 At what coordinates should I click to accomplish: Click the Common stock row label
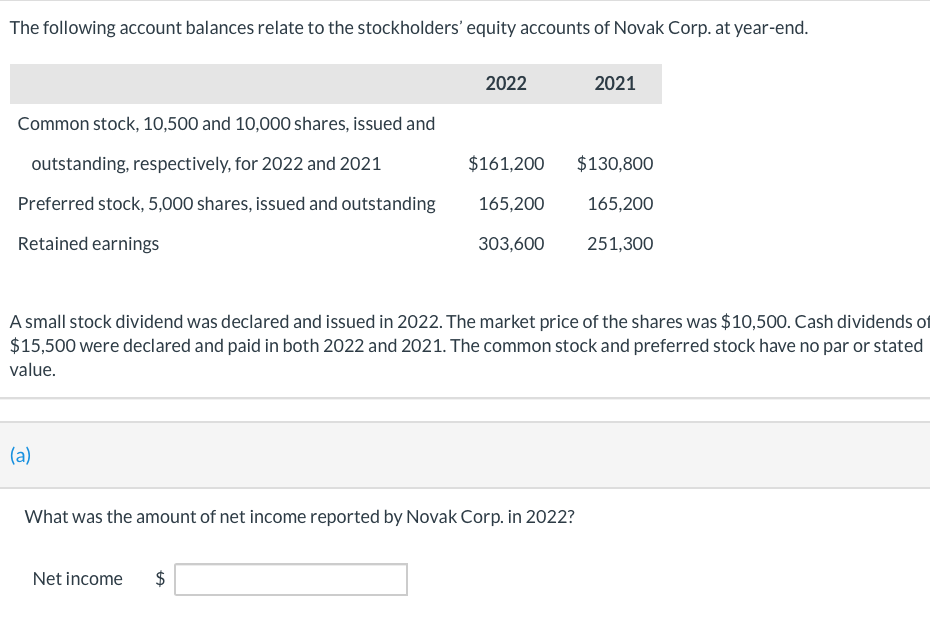226,124
